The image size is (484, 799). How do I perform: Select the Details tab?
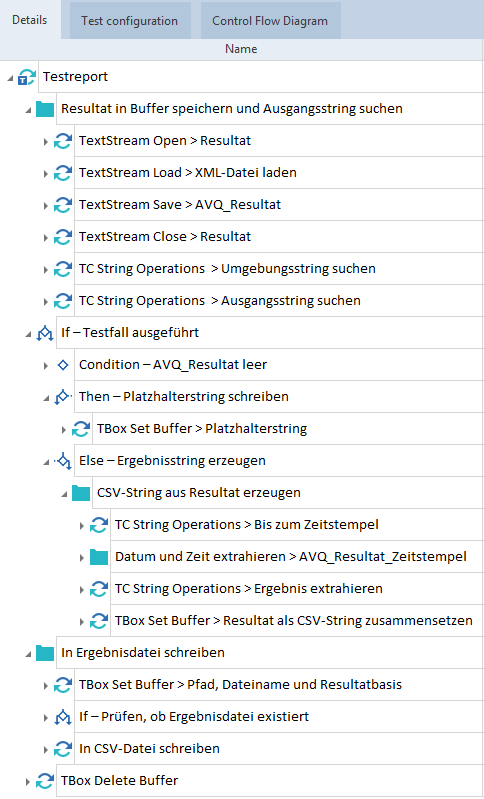click(x=30, y=20)
